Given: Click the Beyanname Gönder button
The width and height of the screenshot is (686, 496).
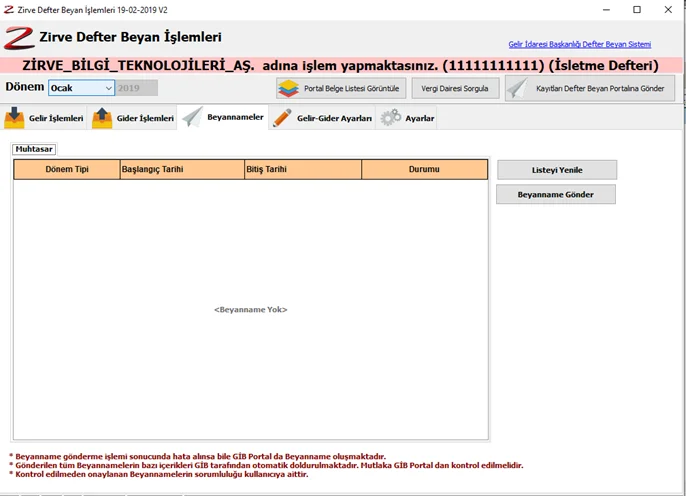Looking at the screenshot, I should click(556, 194).
